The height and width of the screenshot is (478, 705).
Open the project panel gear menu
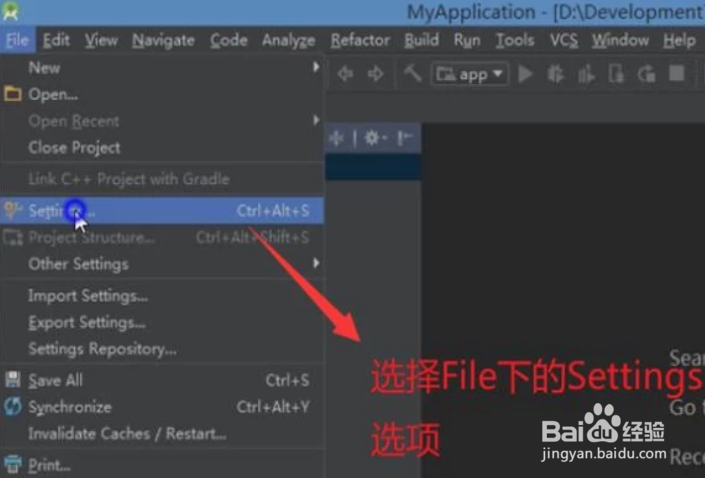click(x=375, y=138)
